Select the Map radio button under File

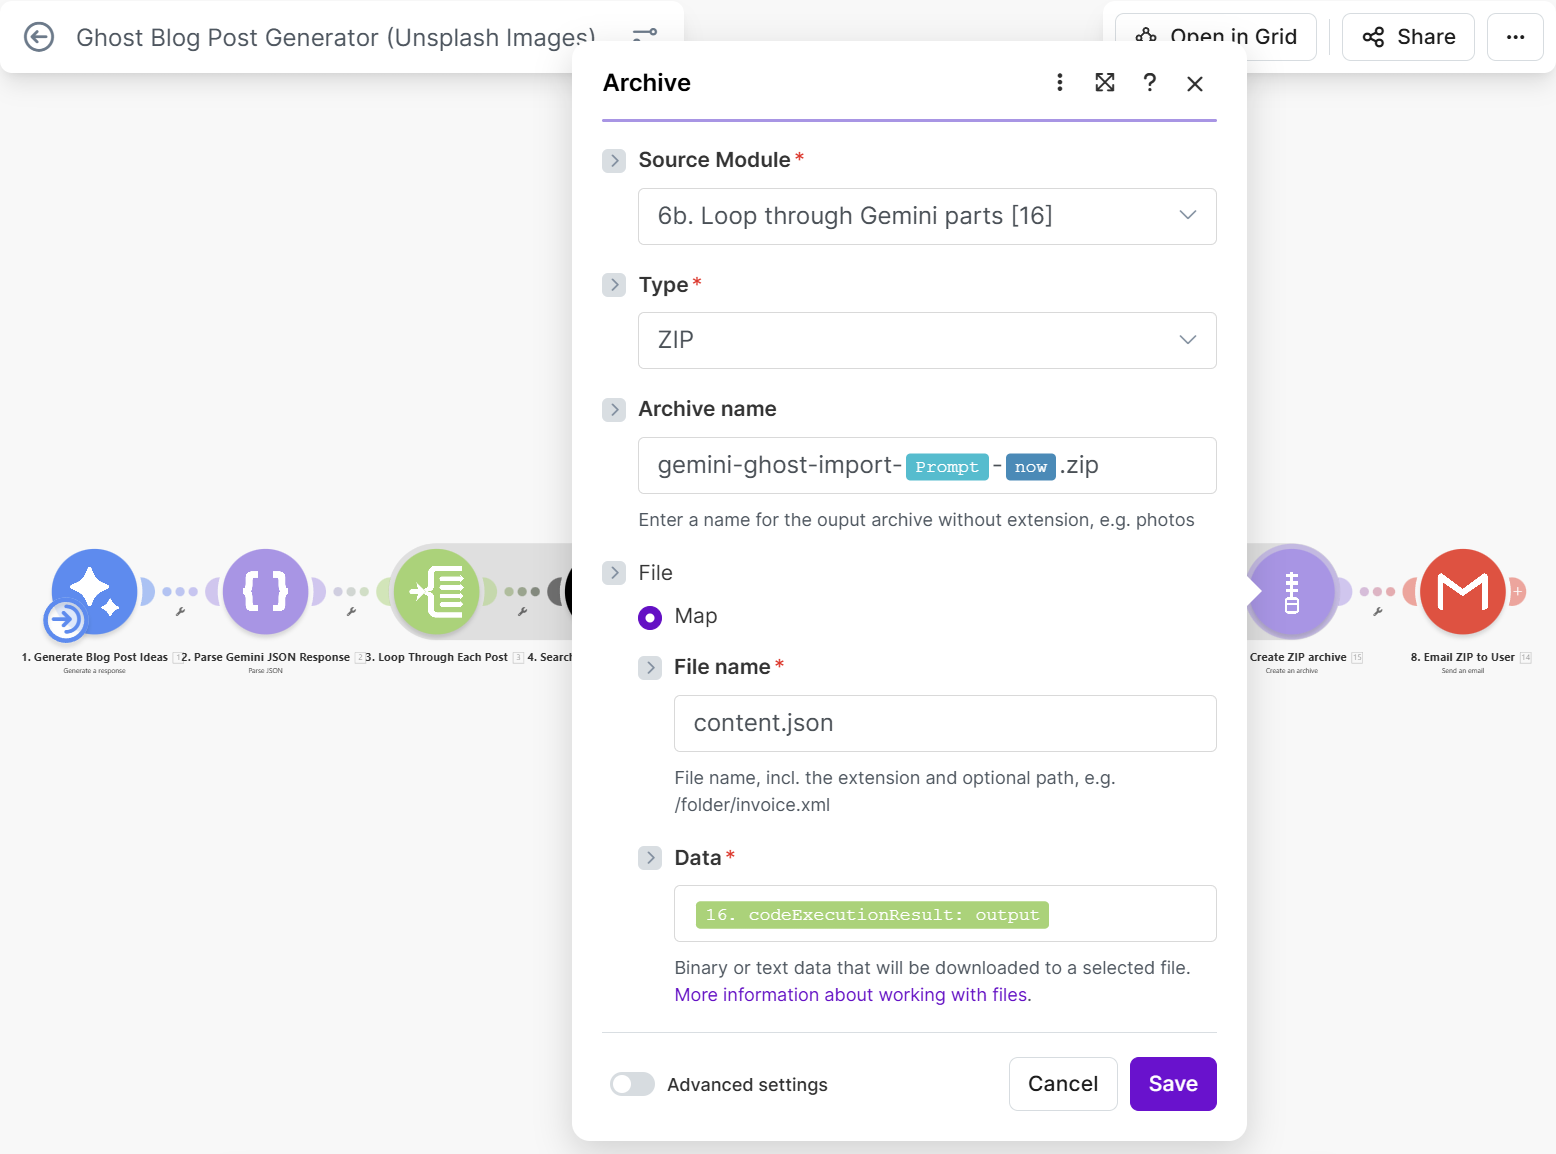(650, 617)
